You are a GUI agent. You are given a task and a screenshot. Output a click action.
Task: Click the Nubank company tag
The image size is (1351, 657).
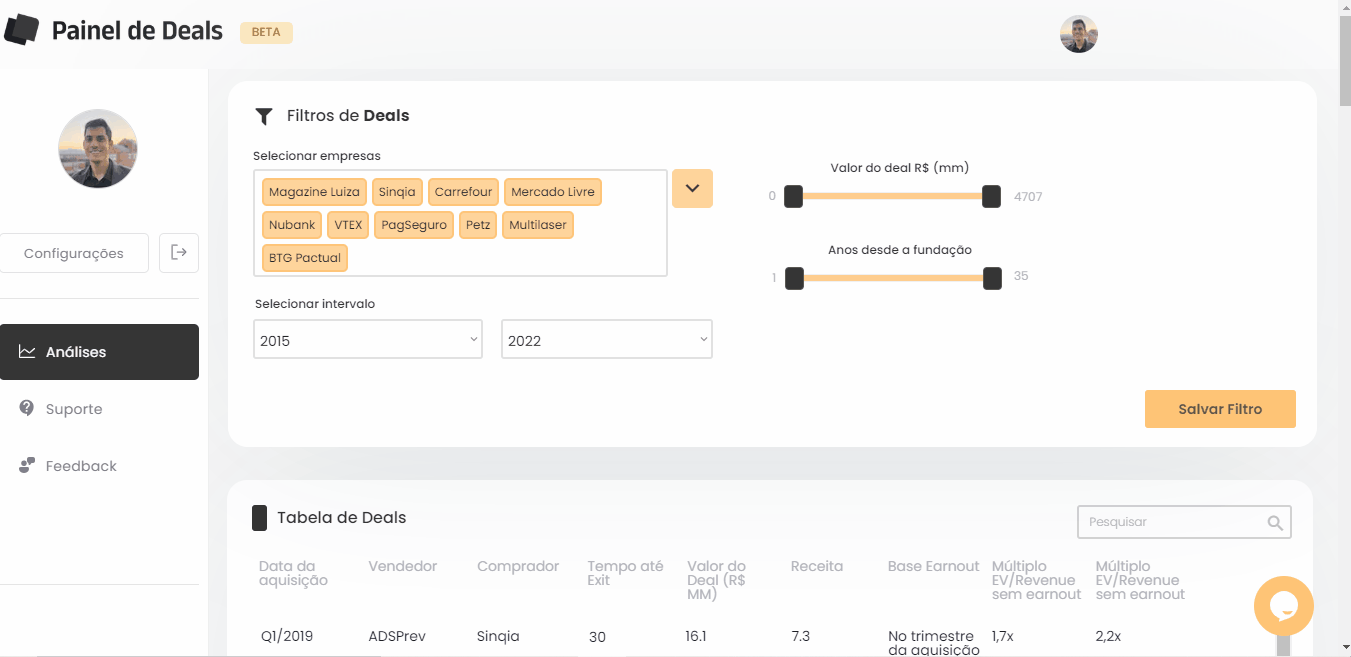pos(292,225)
